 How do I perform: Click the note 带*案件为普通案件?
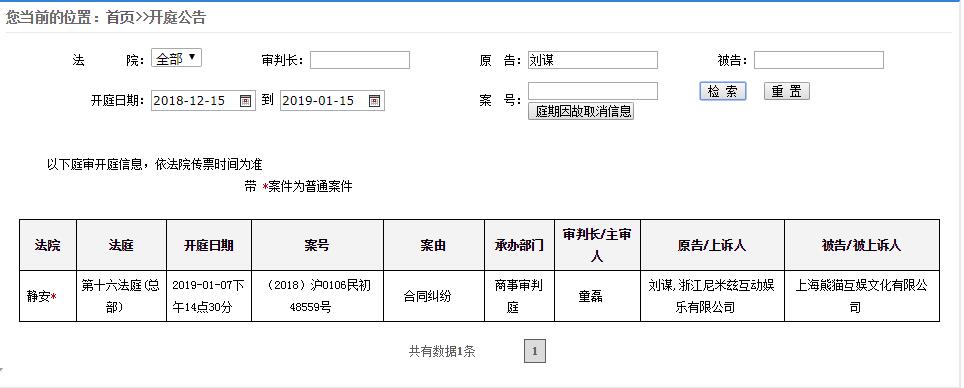(299, 187)
